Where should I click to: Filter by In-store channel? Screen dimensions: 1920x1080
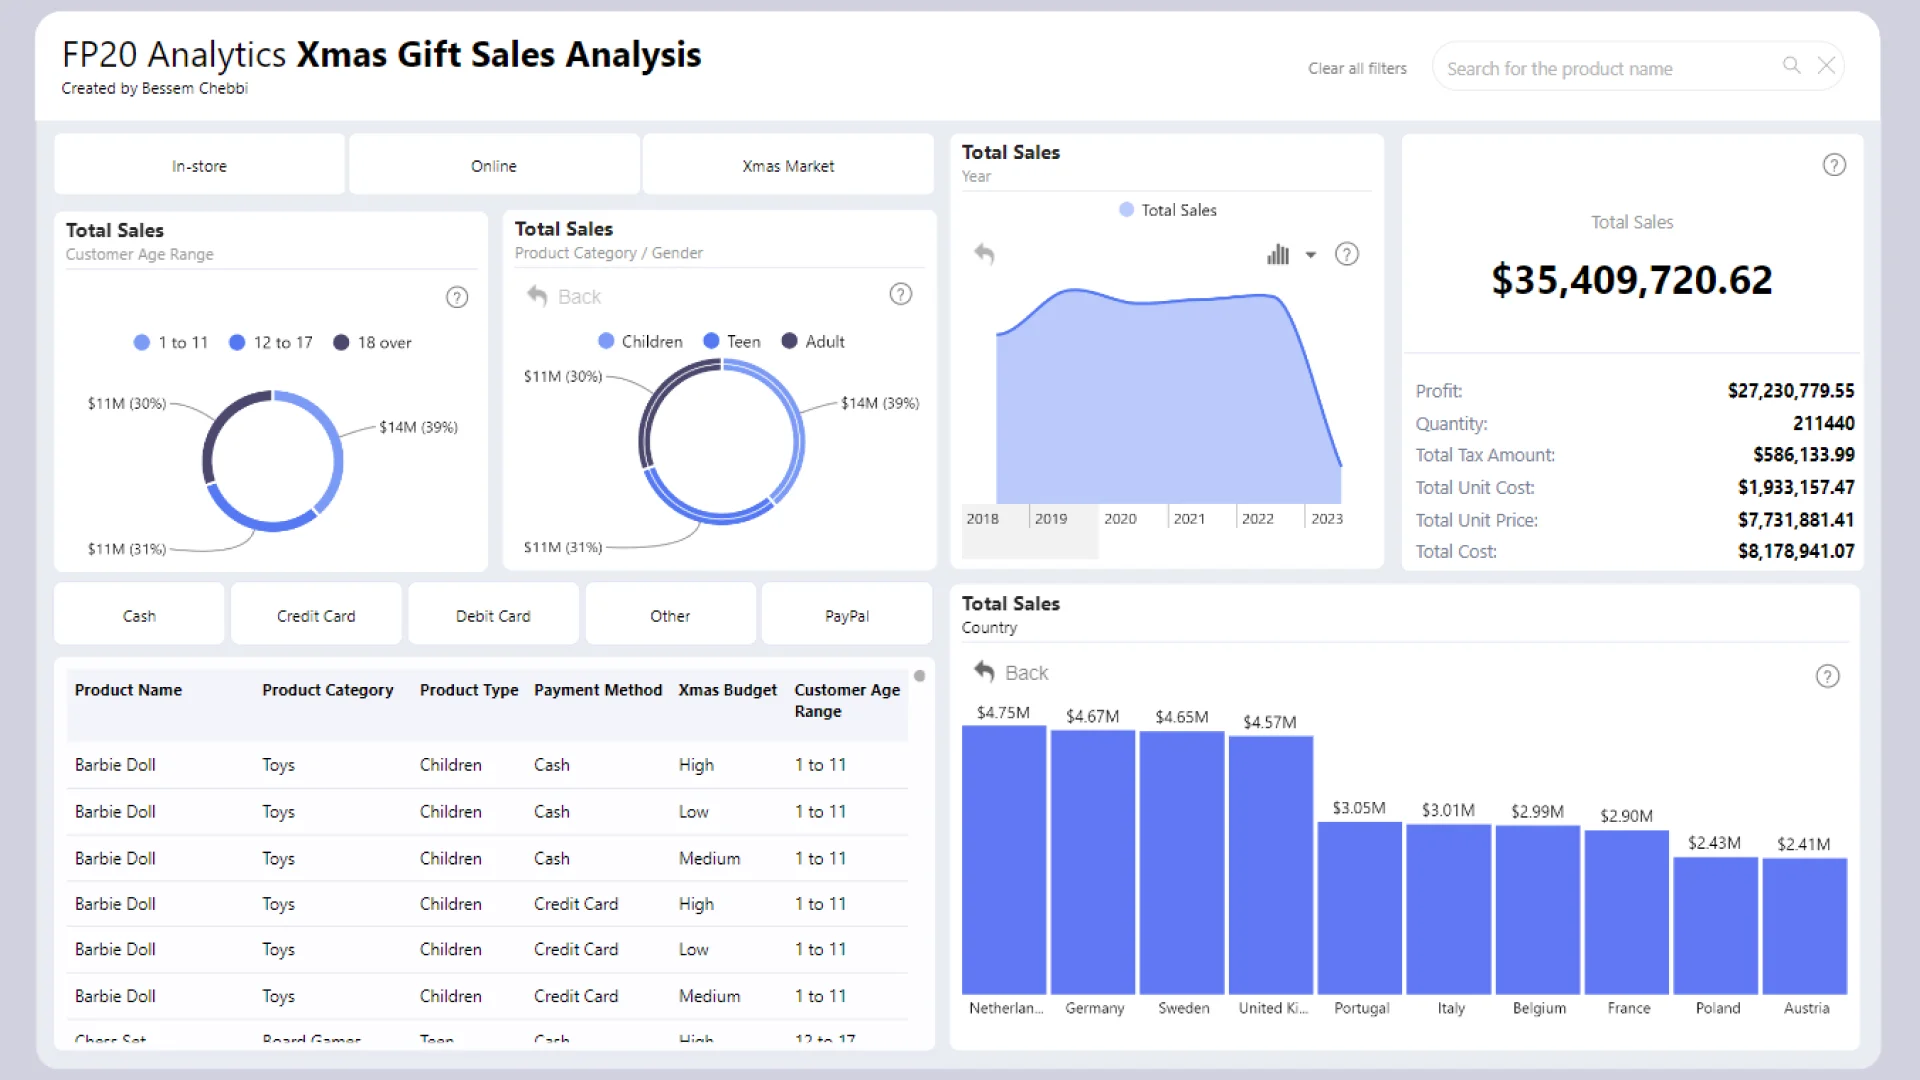pos(199,165)
